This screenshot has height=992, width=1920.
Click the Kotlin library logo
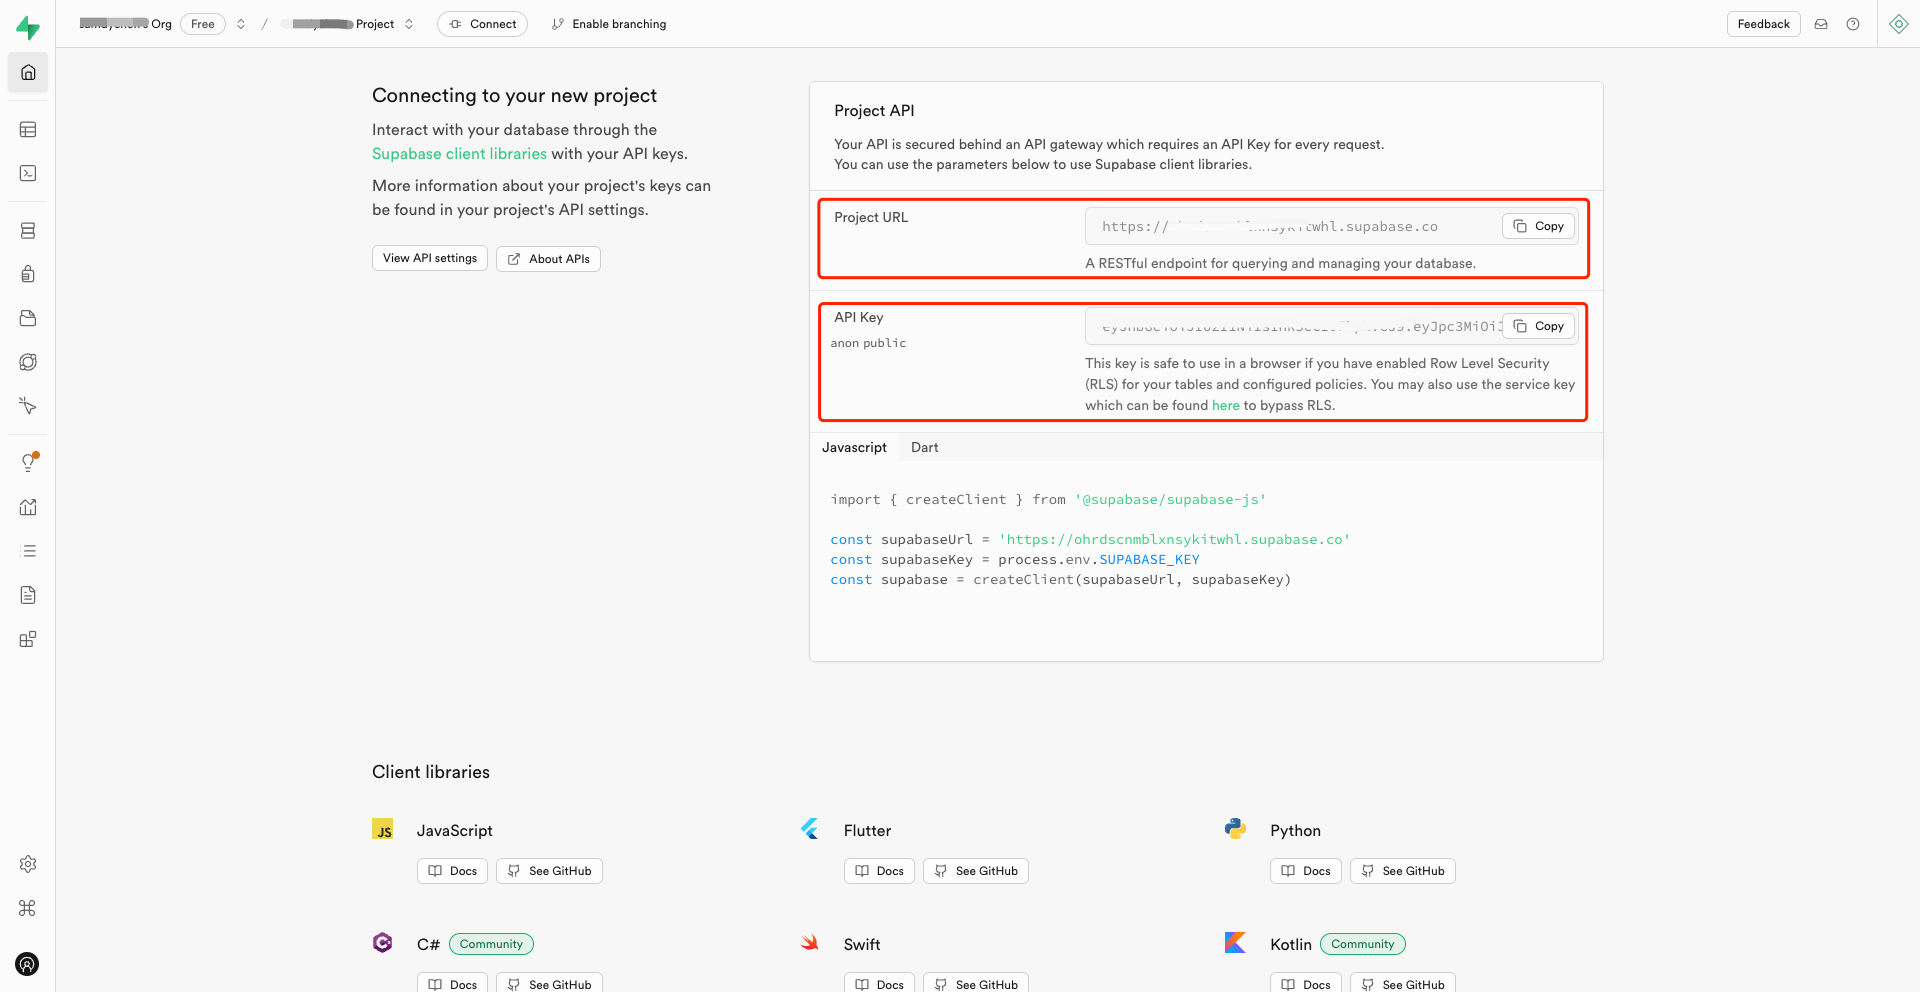pyautogui.click(x=1236, y=943)
